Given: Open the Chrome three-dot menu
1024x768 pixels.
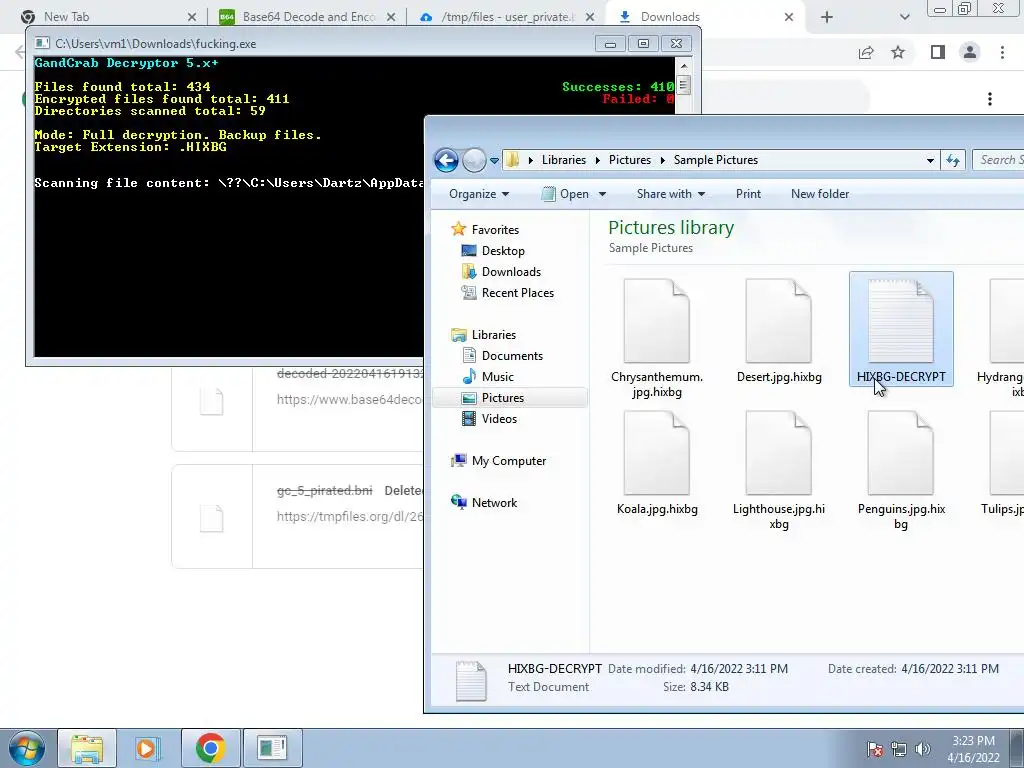Looking at the screenshot, I should coord(1002,53).
